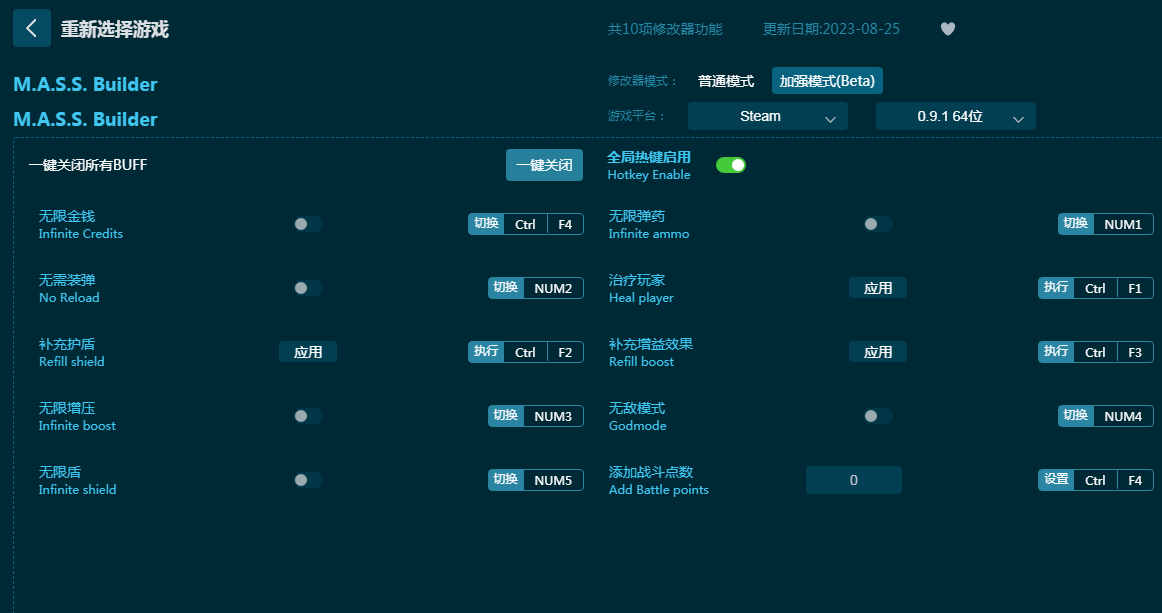This screenshot has width=1162, height=613.
Task: Click the back arrow icon
Action: [x=31, y=28]
